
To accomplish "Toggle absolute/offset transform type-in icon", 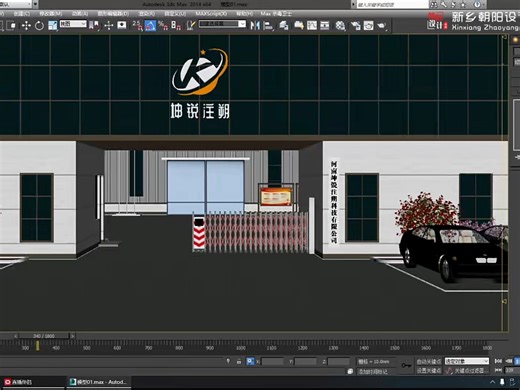I will [250, 361].
